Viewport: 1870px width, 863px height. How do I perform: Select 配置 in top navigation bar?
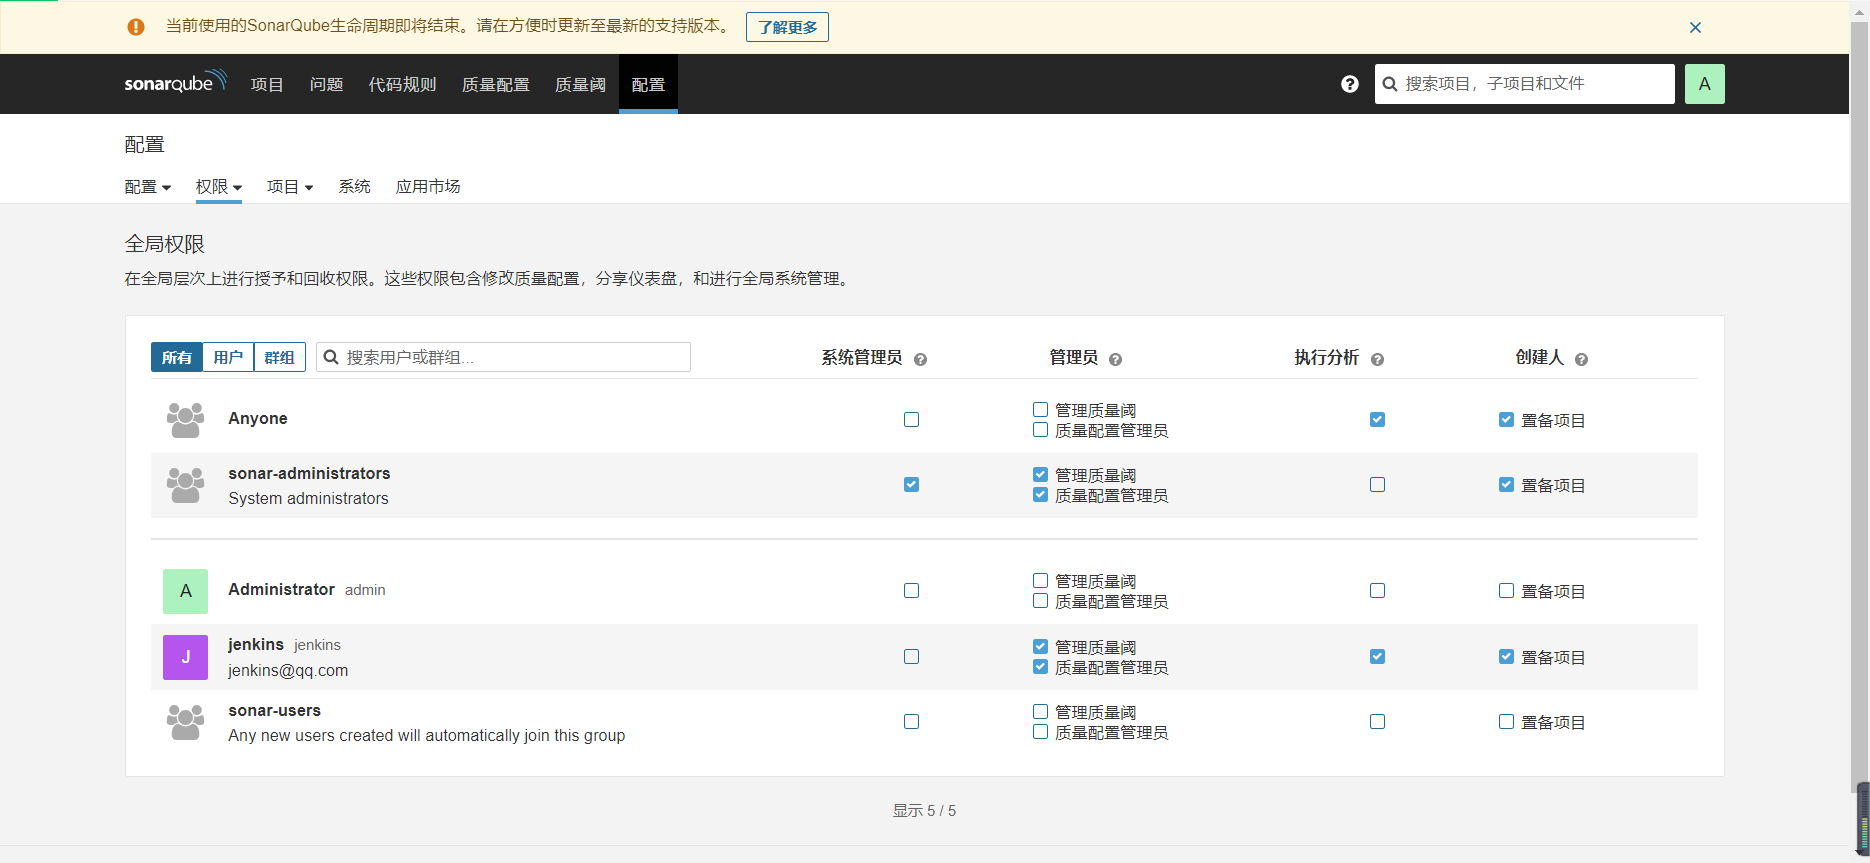pyautogui.click(x=648, y=85)
